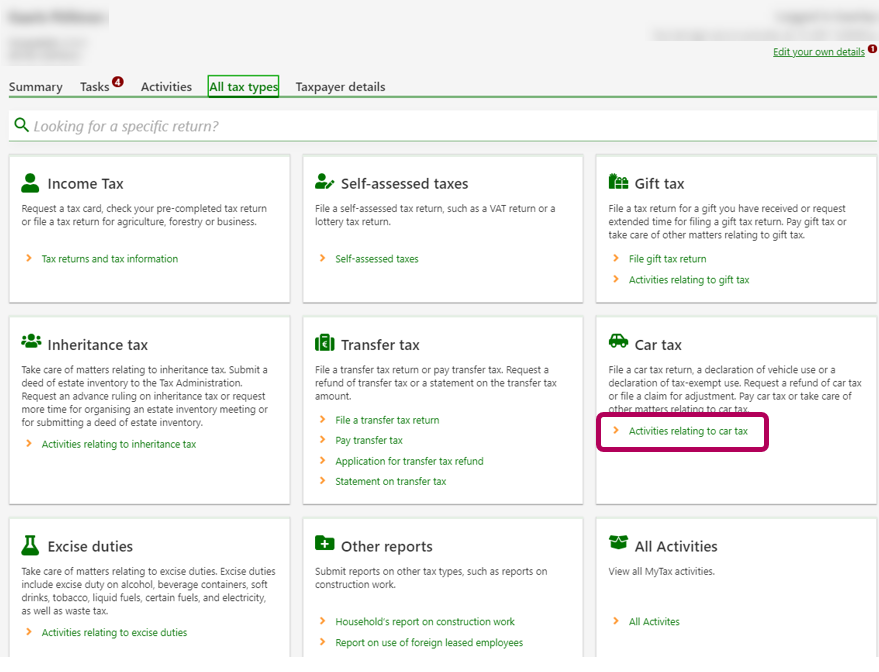Screen dimensions: 879x672
Task: Click the Car tax car icon
Action: click(x=618, y=342)
